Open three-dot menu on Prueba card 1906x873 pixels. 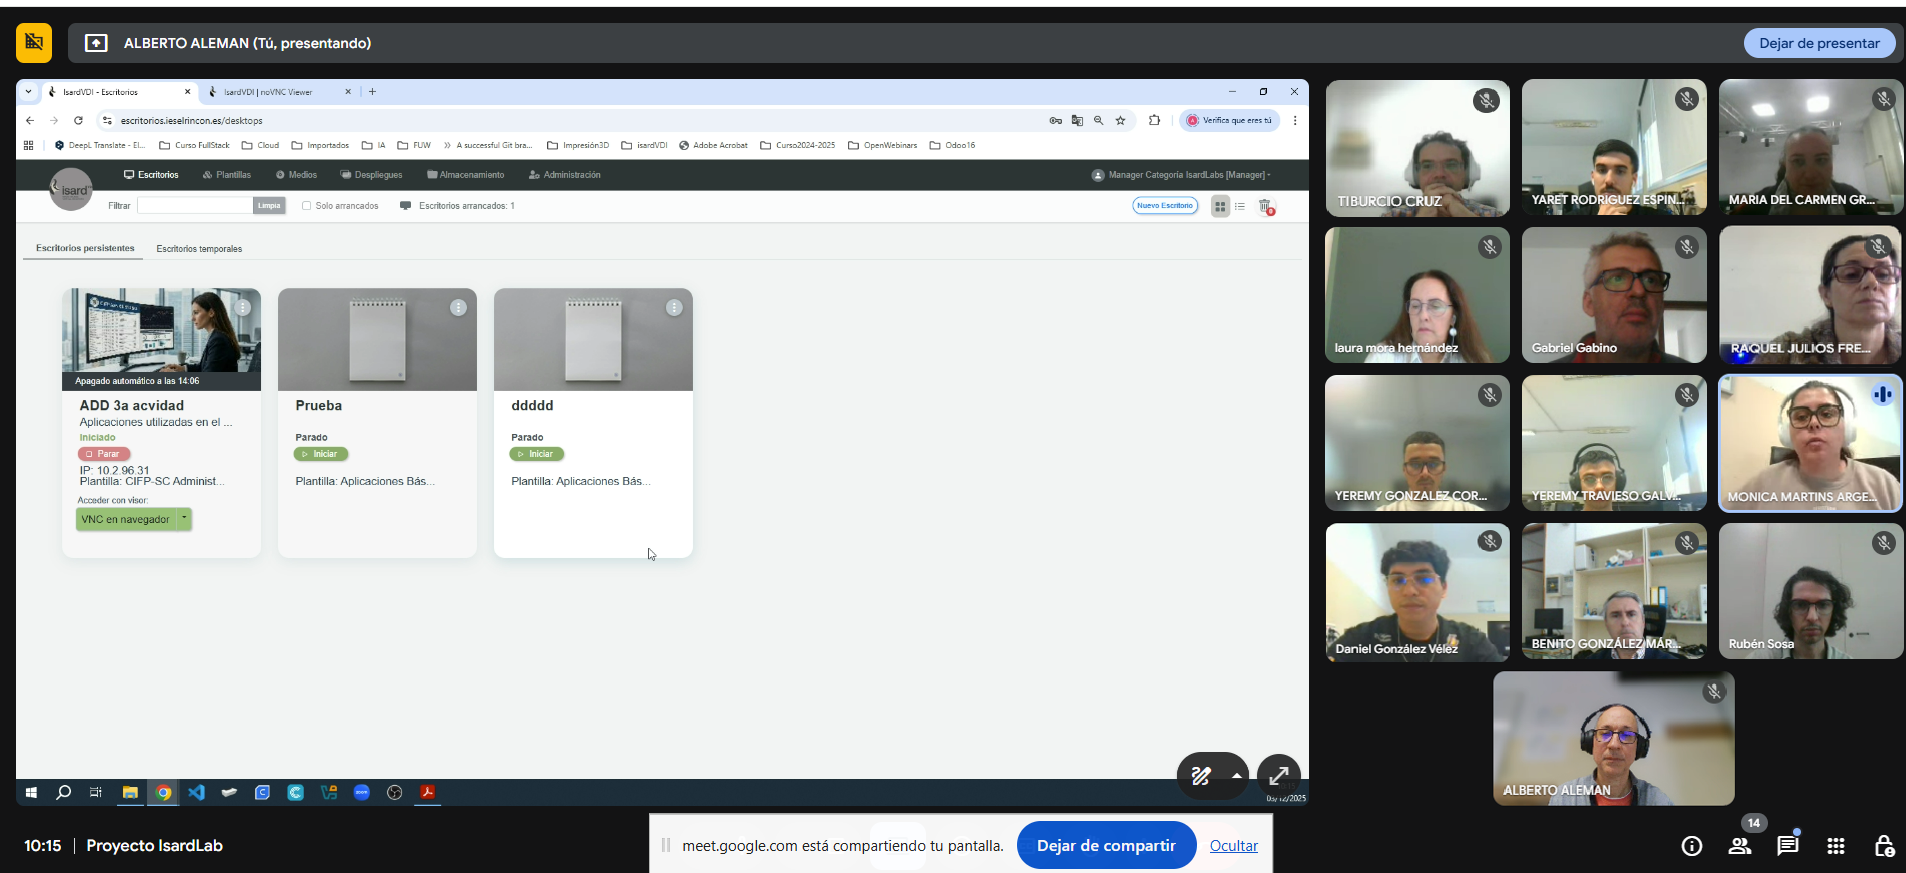point(458,308)
